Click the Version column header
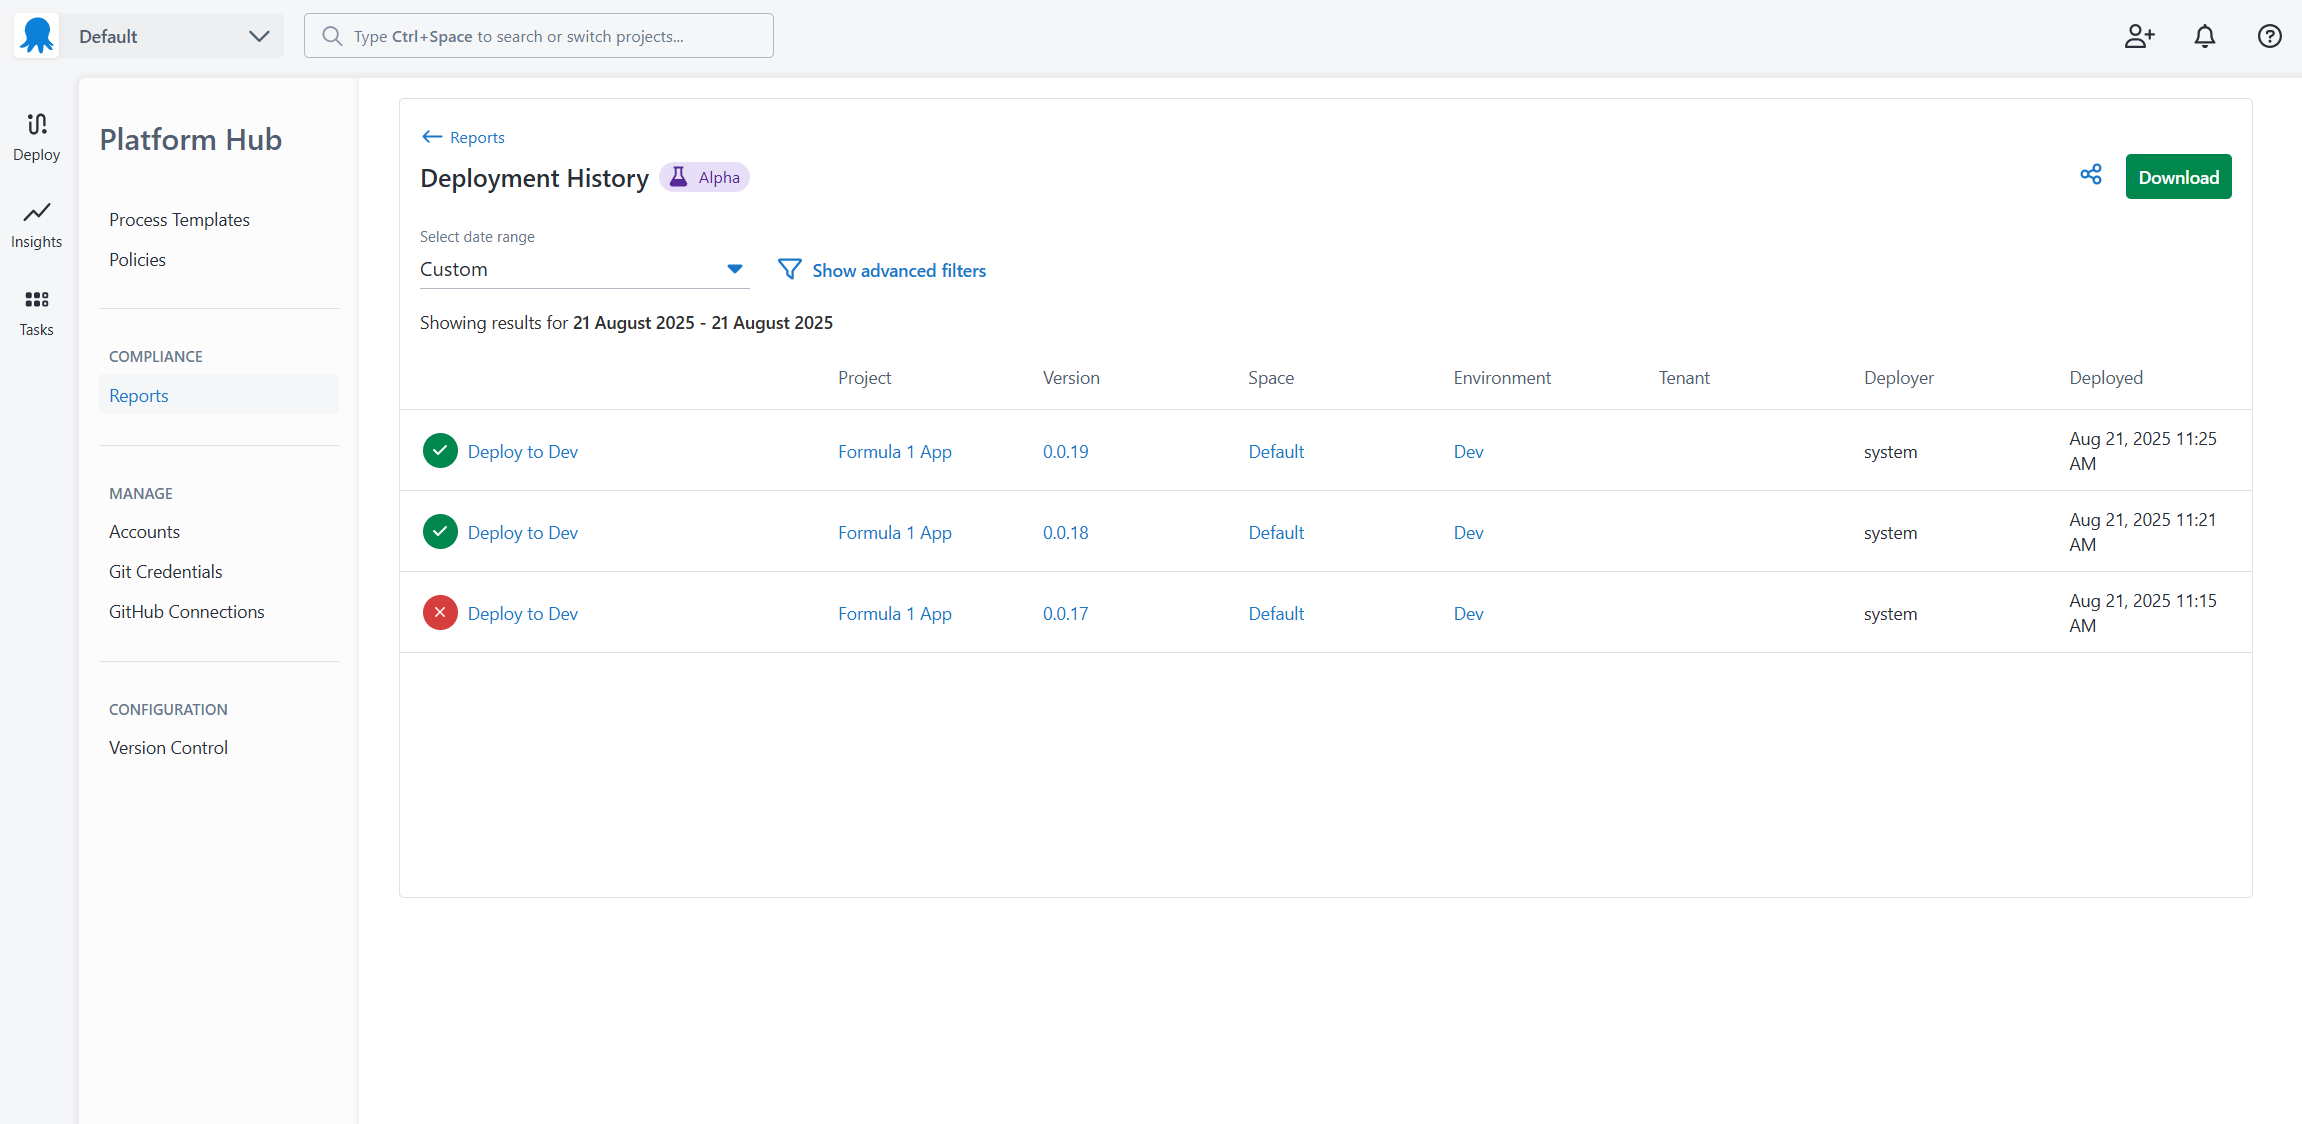The width and height of the screenshot is (2302, 1124). 1071,377
